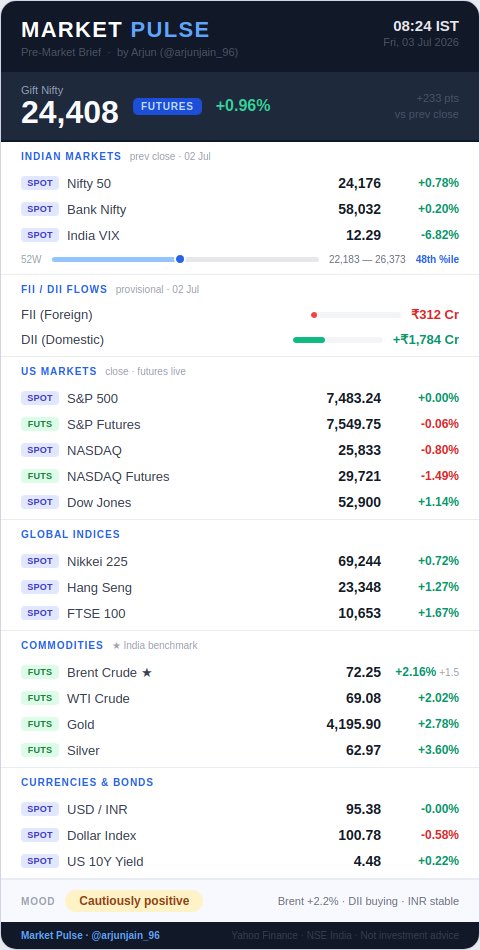Image resolution: width=480 pixels, height=950 pixels.
Task: Click the SPOT badge beside Dow Jones
Action: point(40,502)
